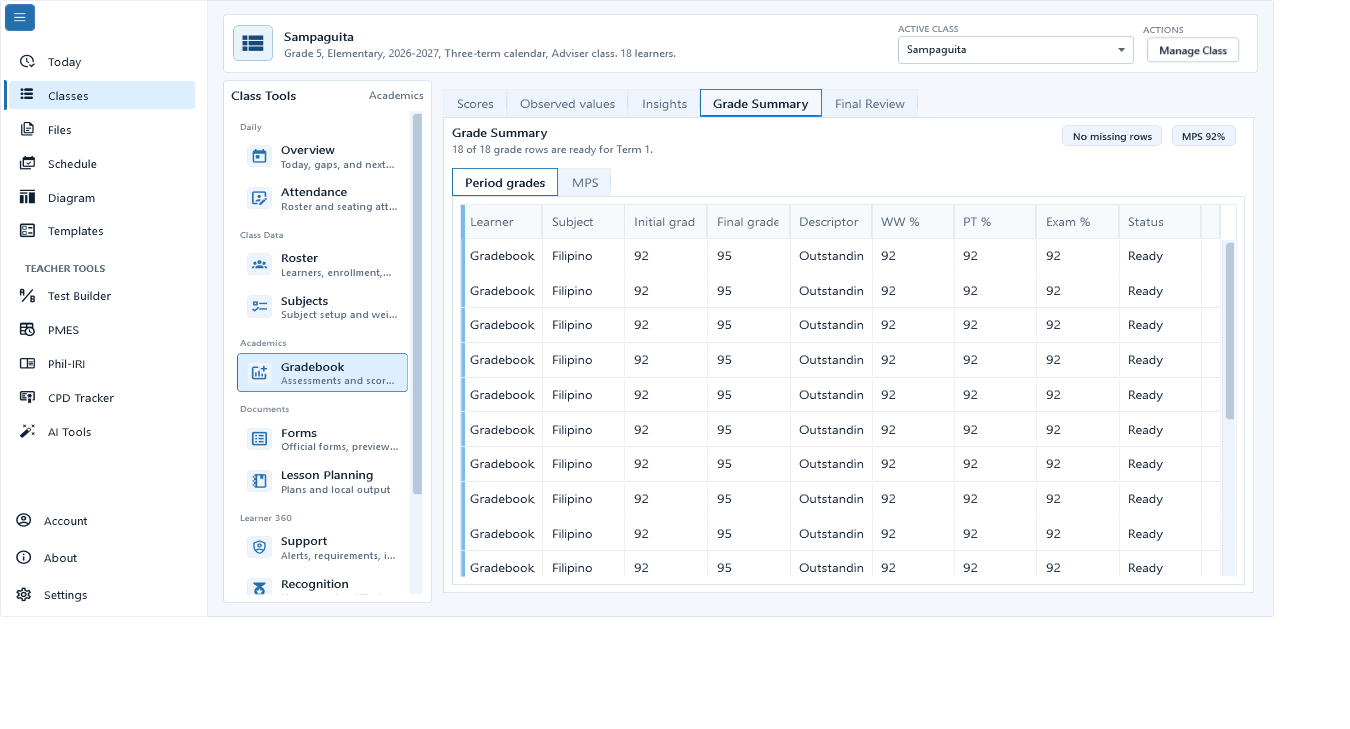1350x729 pixels.
Task: Click the Initial grade column header
Action: 666,222
